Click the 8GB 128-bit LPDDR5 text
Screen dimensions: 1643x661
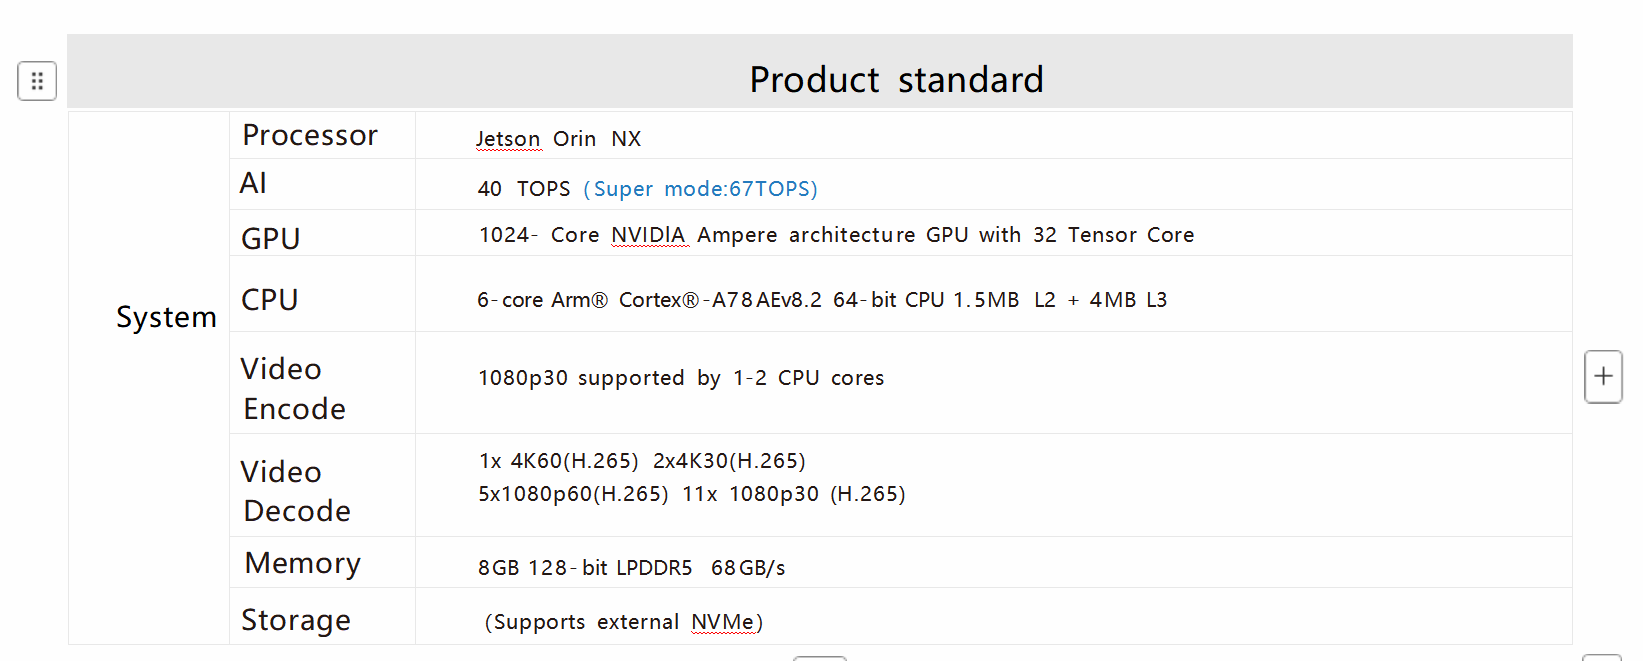[585, 568]
